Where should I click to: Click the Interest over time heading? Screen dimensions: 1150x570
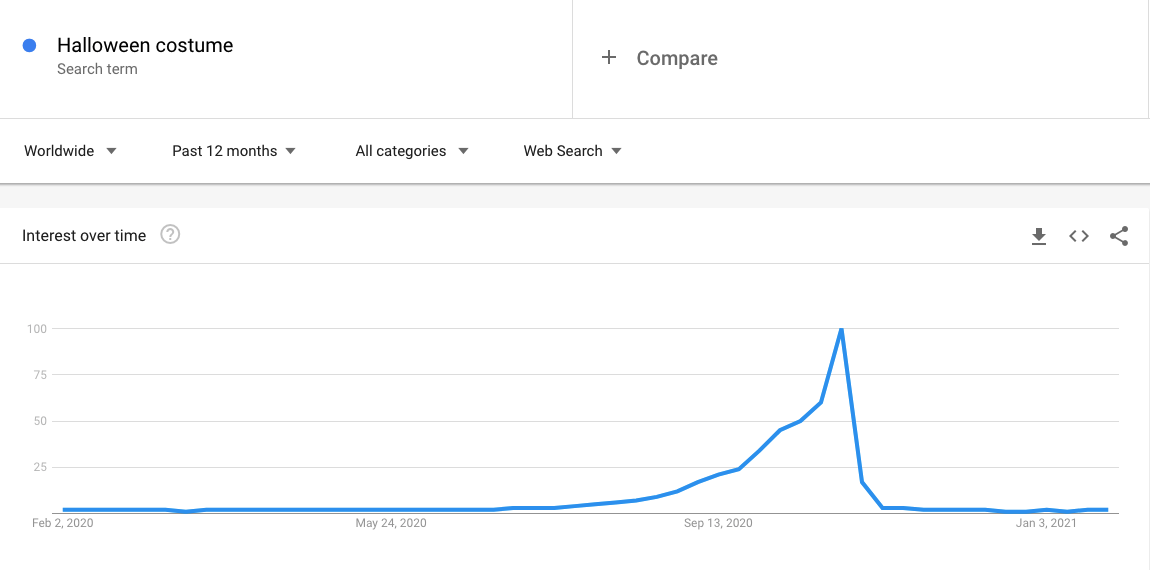[x=84, y=236]
